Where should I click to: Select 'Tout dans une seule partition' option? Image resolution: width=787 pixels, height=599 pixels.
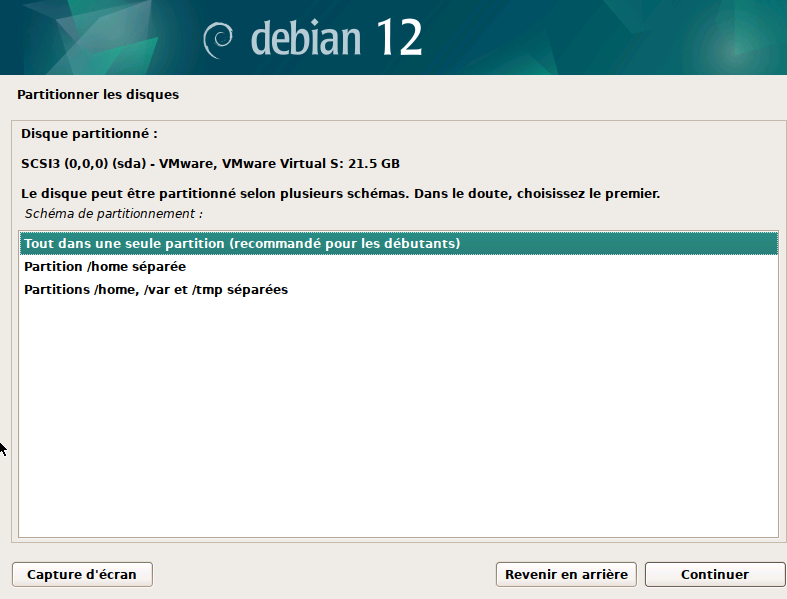click(399, 244)
